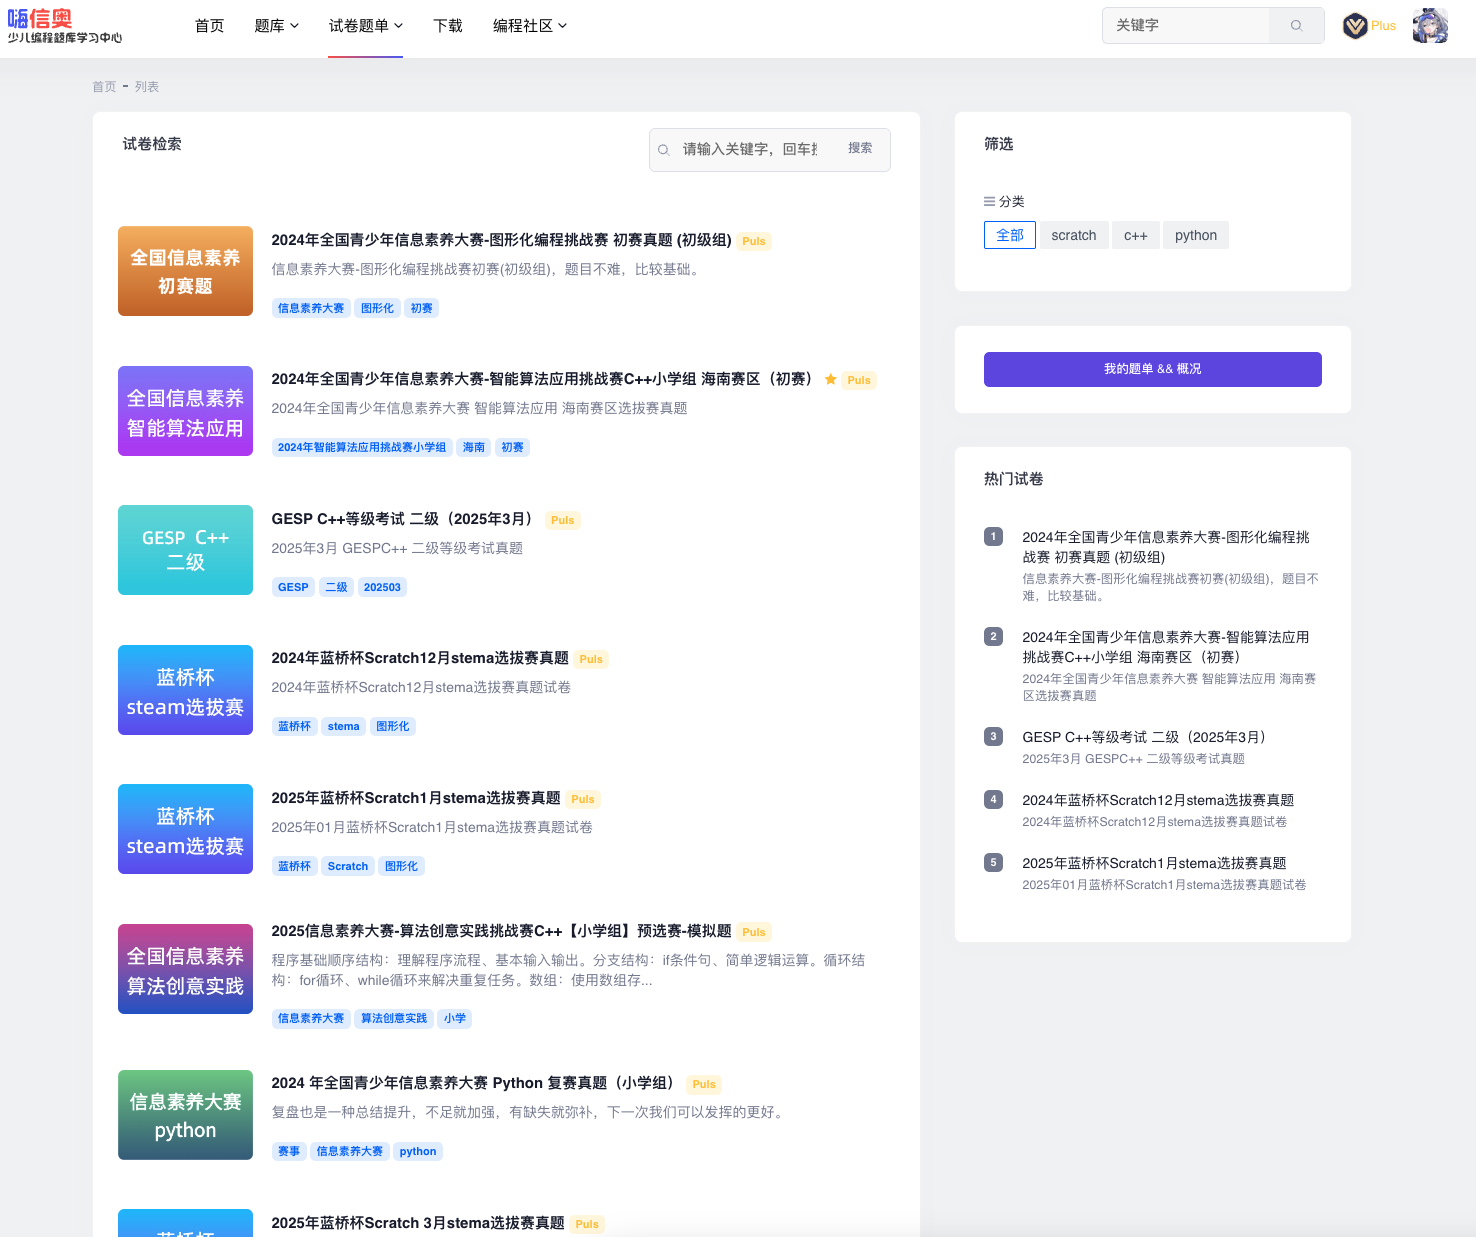Filter by python category
The height and width of the screenshot is (1237, 1476).
coord(1196,235)
